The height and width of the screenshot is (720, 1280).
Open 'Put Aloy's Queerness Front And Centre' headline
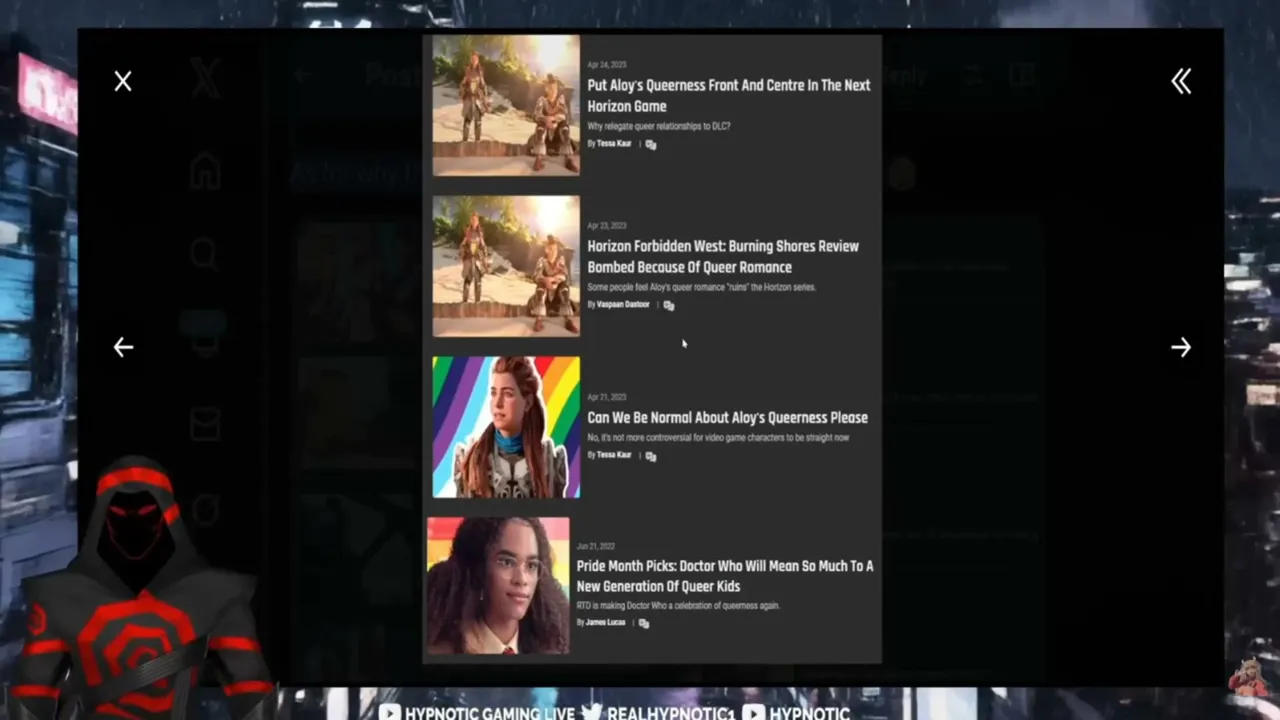pos(729,96)
